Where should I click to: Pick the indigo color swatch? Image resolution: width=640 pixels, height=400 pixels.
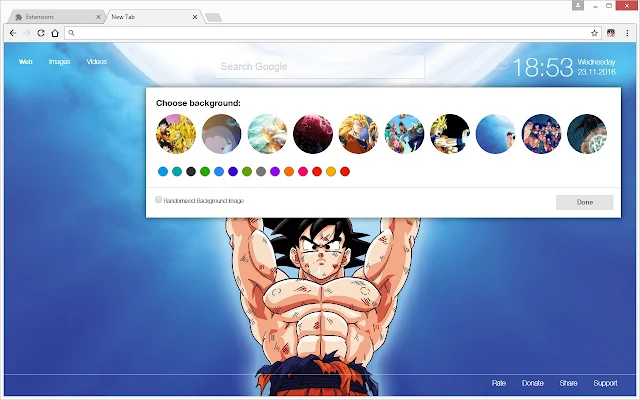coord(233,171)
